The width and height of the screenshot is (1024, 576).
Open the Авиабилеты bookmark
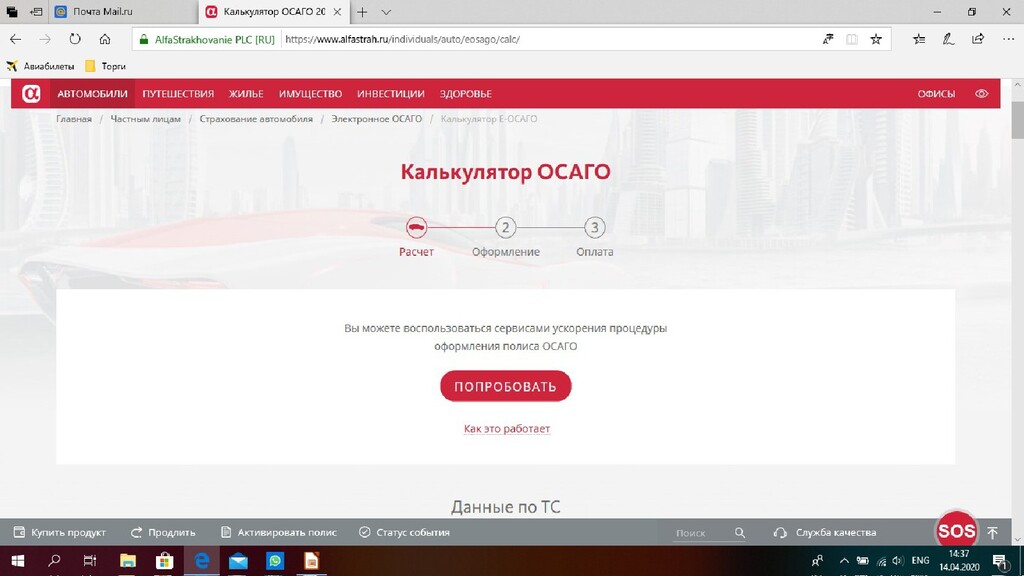coord(40,66)
